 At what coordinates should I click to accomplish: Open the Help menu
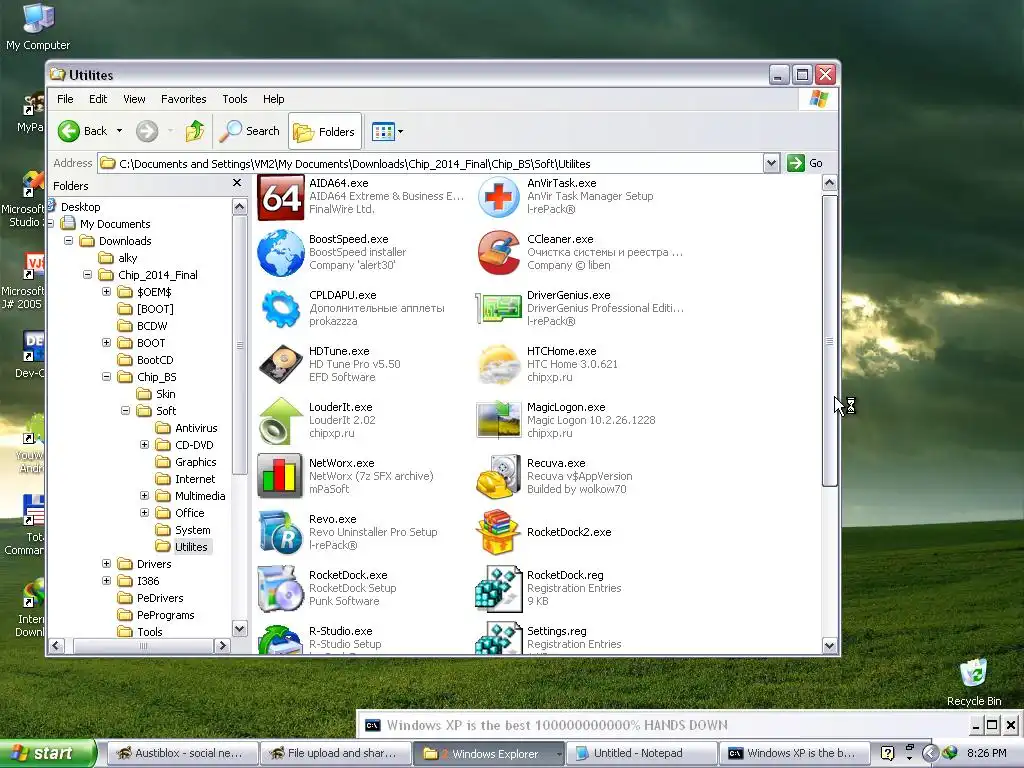pyautogui.click(x=274, y=99)
